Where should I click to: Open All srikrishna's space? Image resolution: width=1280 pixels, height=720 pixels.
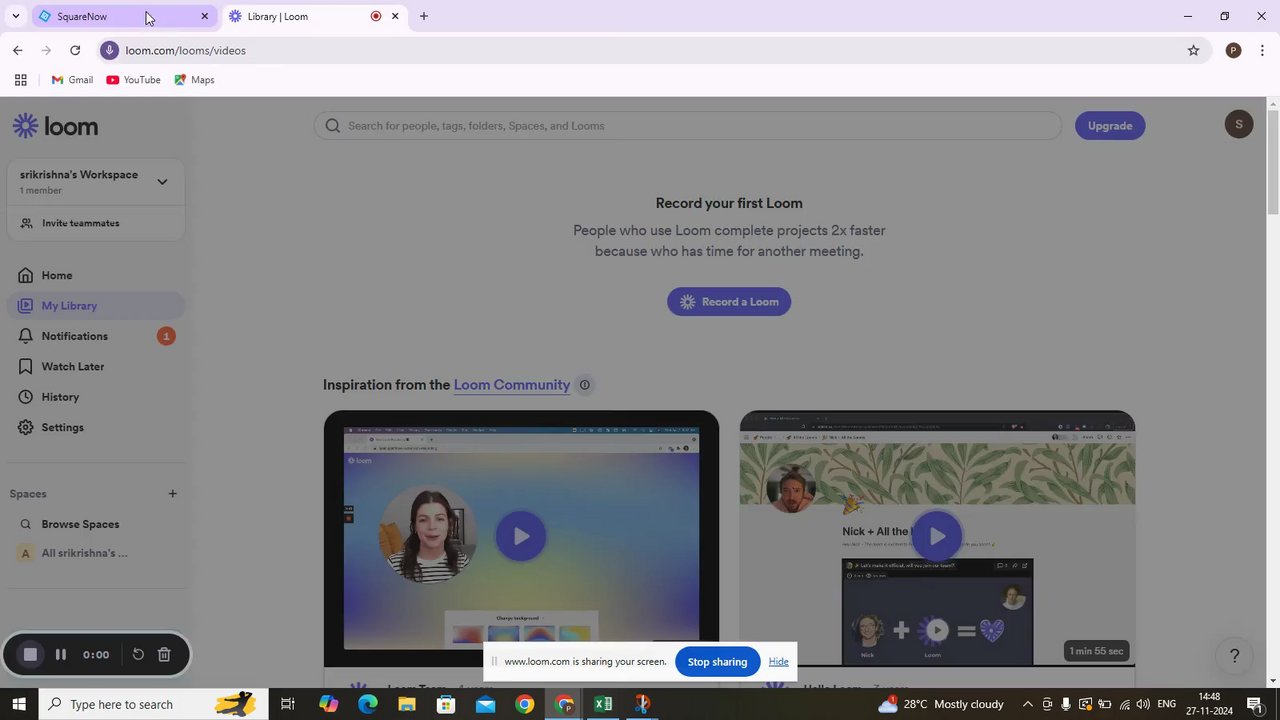coord(84,553)
